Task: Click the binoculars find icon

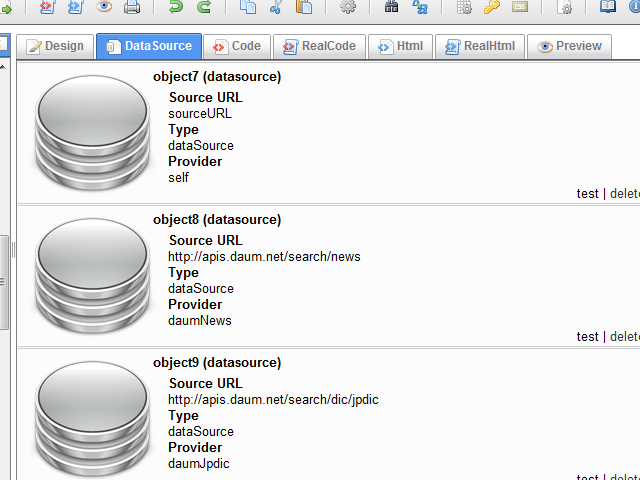Action: click(x=392, y=8)
